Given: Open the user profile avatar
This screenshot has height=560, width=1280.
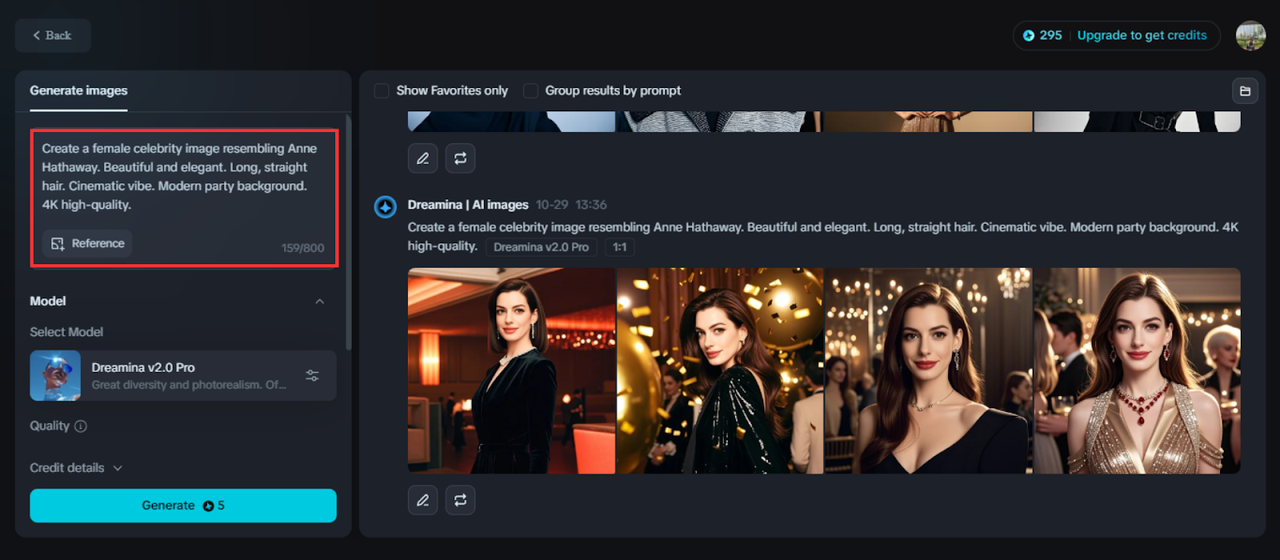Looking at the screenshot, I should (x=1250, y=35).
